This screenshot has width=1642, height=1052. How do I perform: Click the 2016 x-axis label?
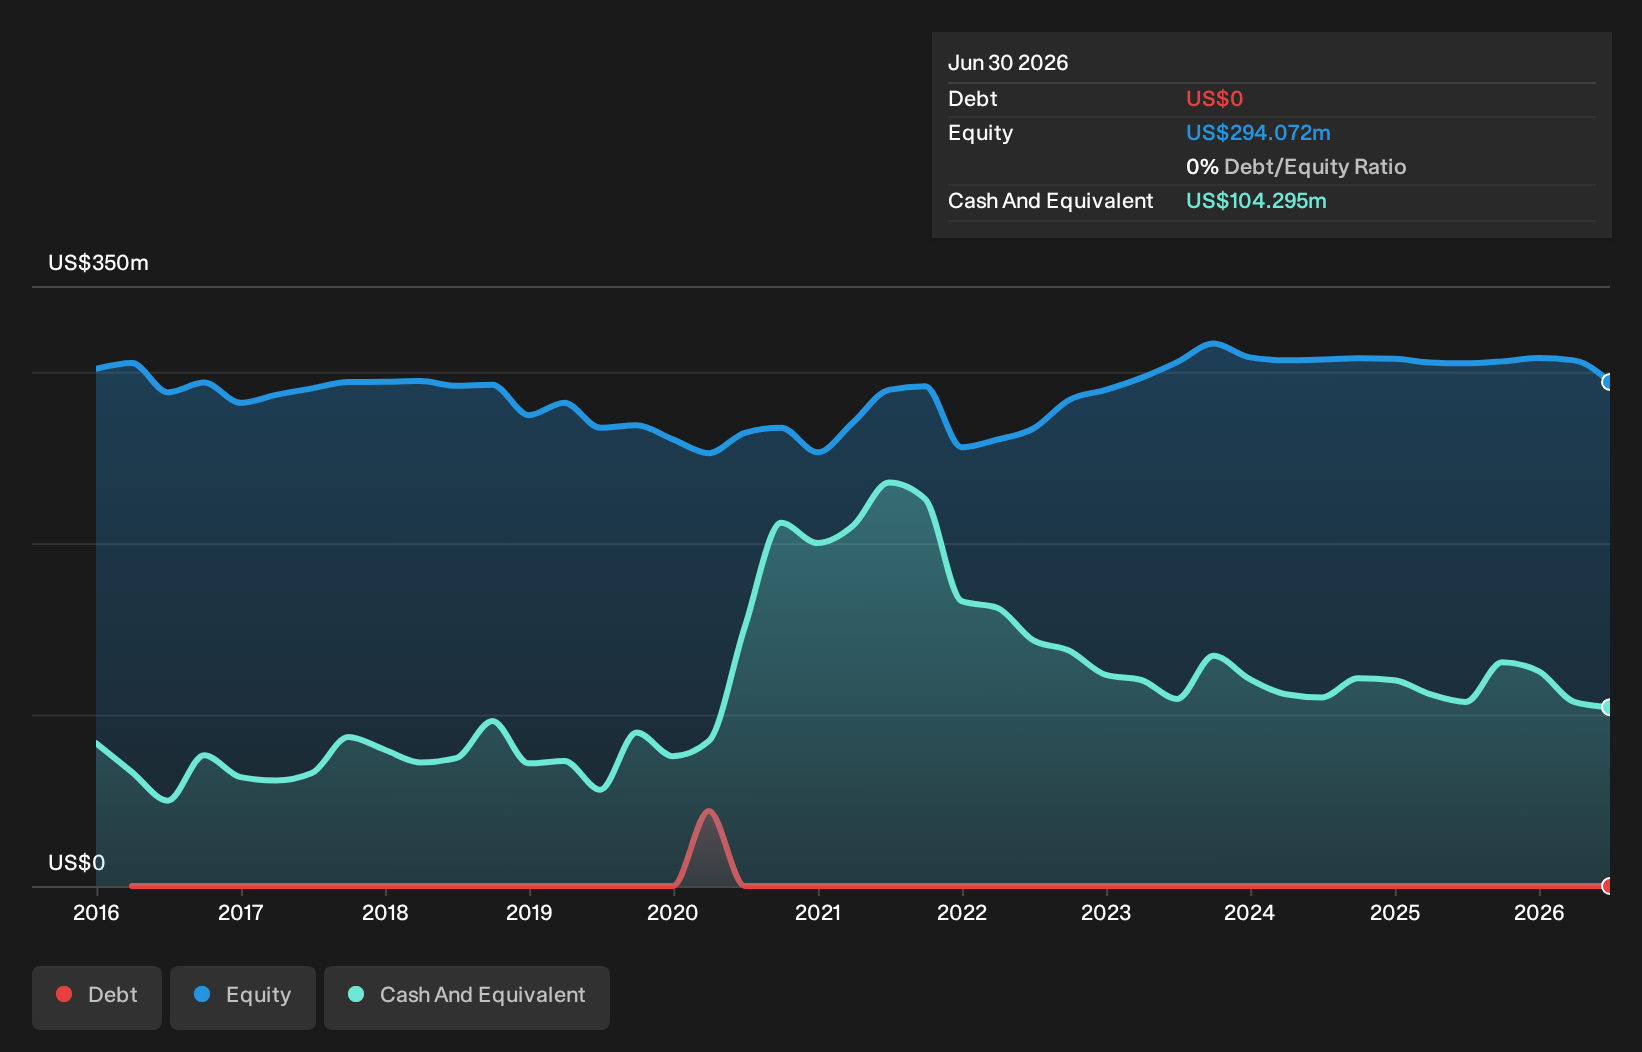pyautogui.click(x=96, y=913)
